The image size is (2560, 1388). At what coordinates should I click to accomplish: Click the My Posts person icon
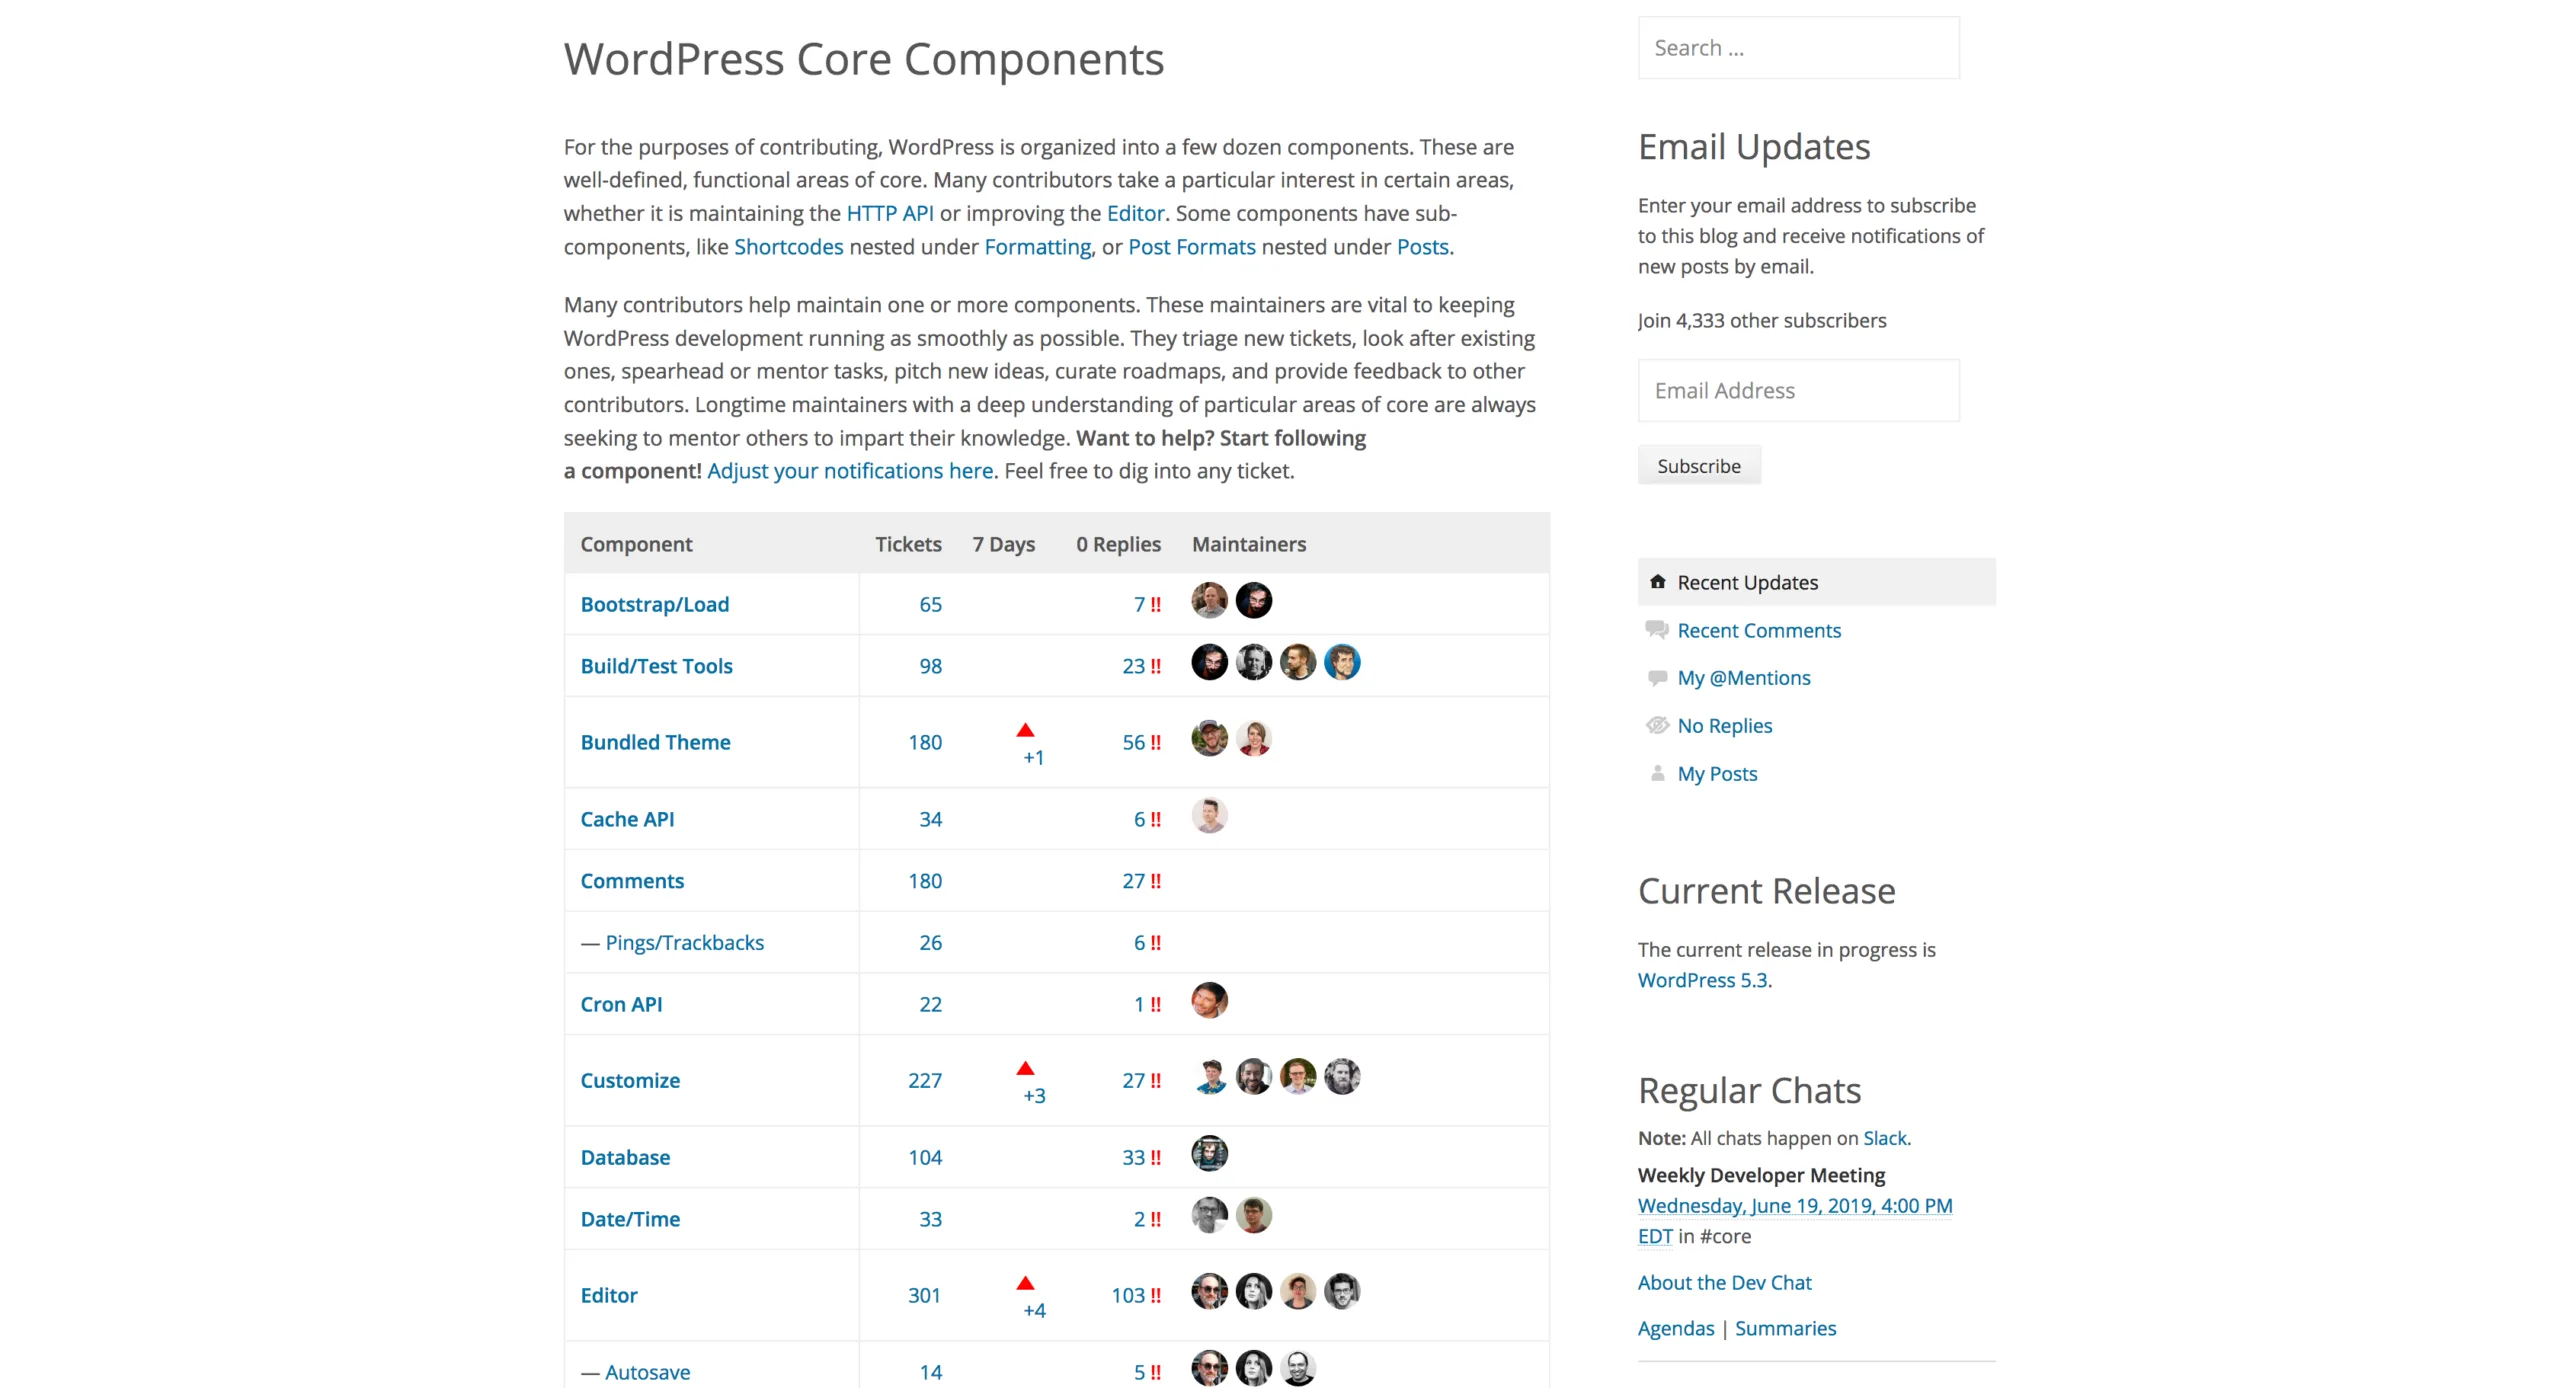[x=1657, y=773]
